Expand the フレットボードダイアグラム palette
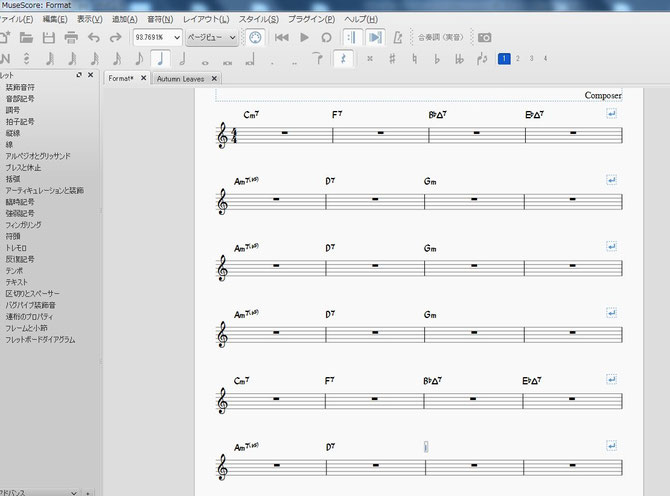This screenshot has height=496, width=670. (x=41, y=340)
